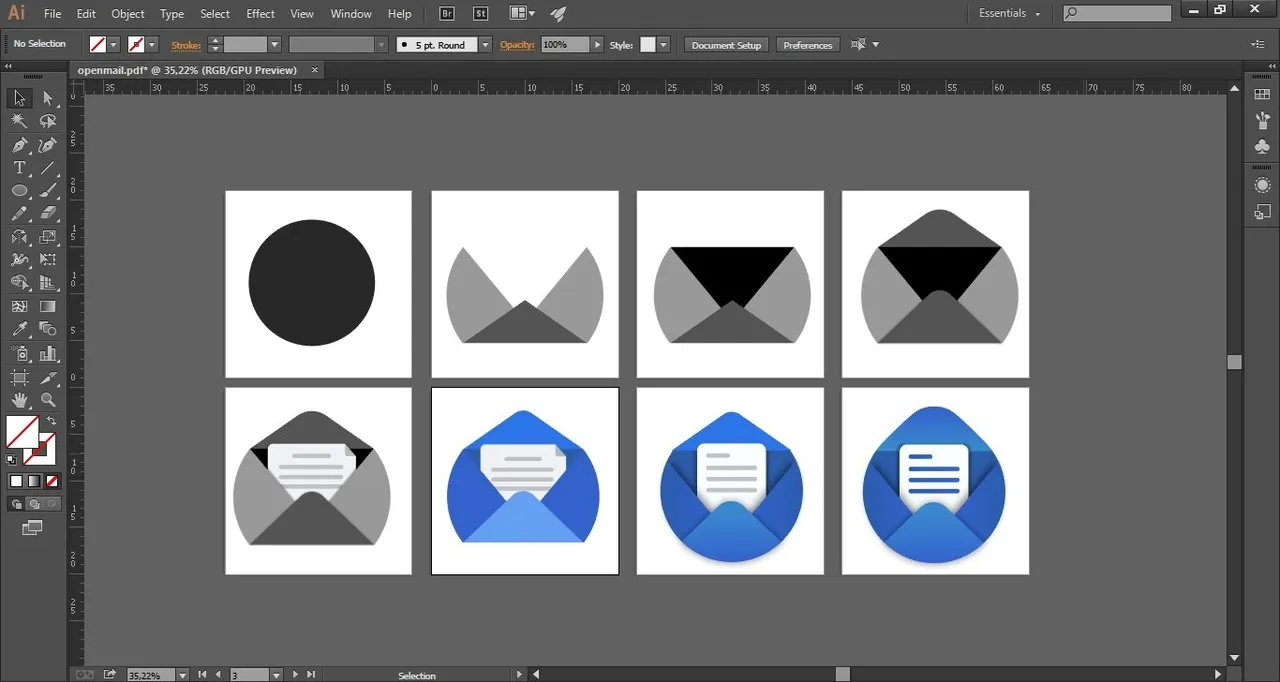Select the Eraser tool
The height and width of the screenshot is (682, 1280).
(47, 214)
